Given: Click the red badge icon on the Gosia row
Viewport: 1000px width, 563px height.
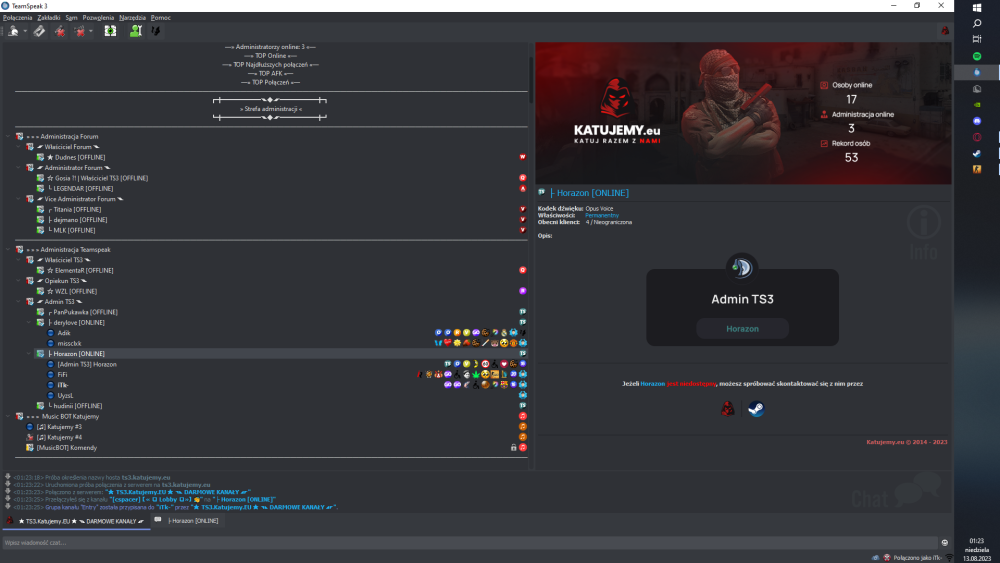Looking at the screenshot, I should click(x=522, y=178).
